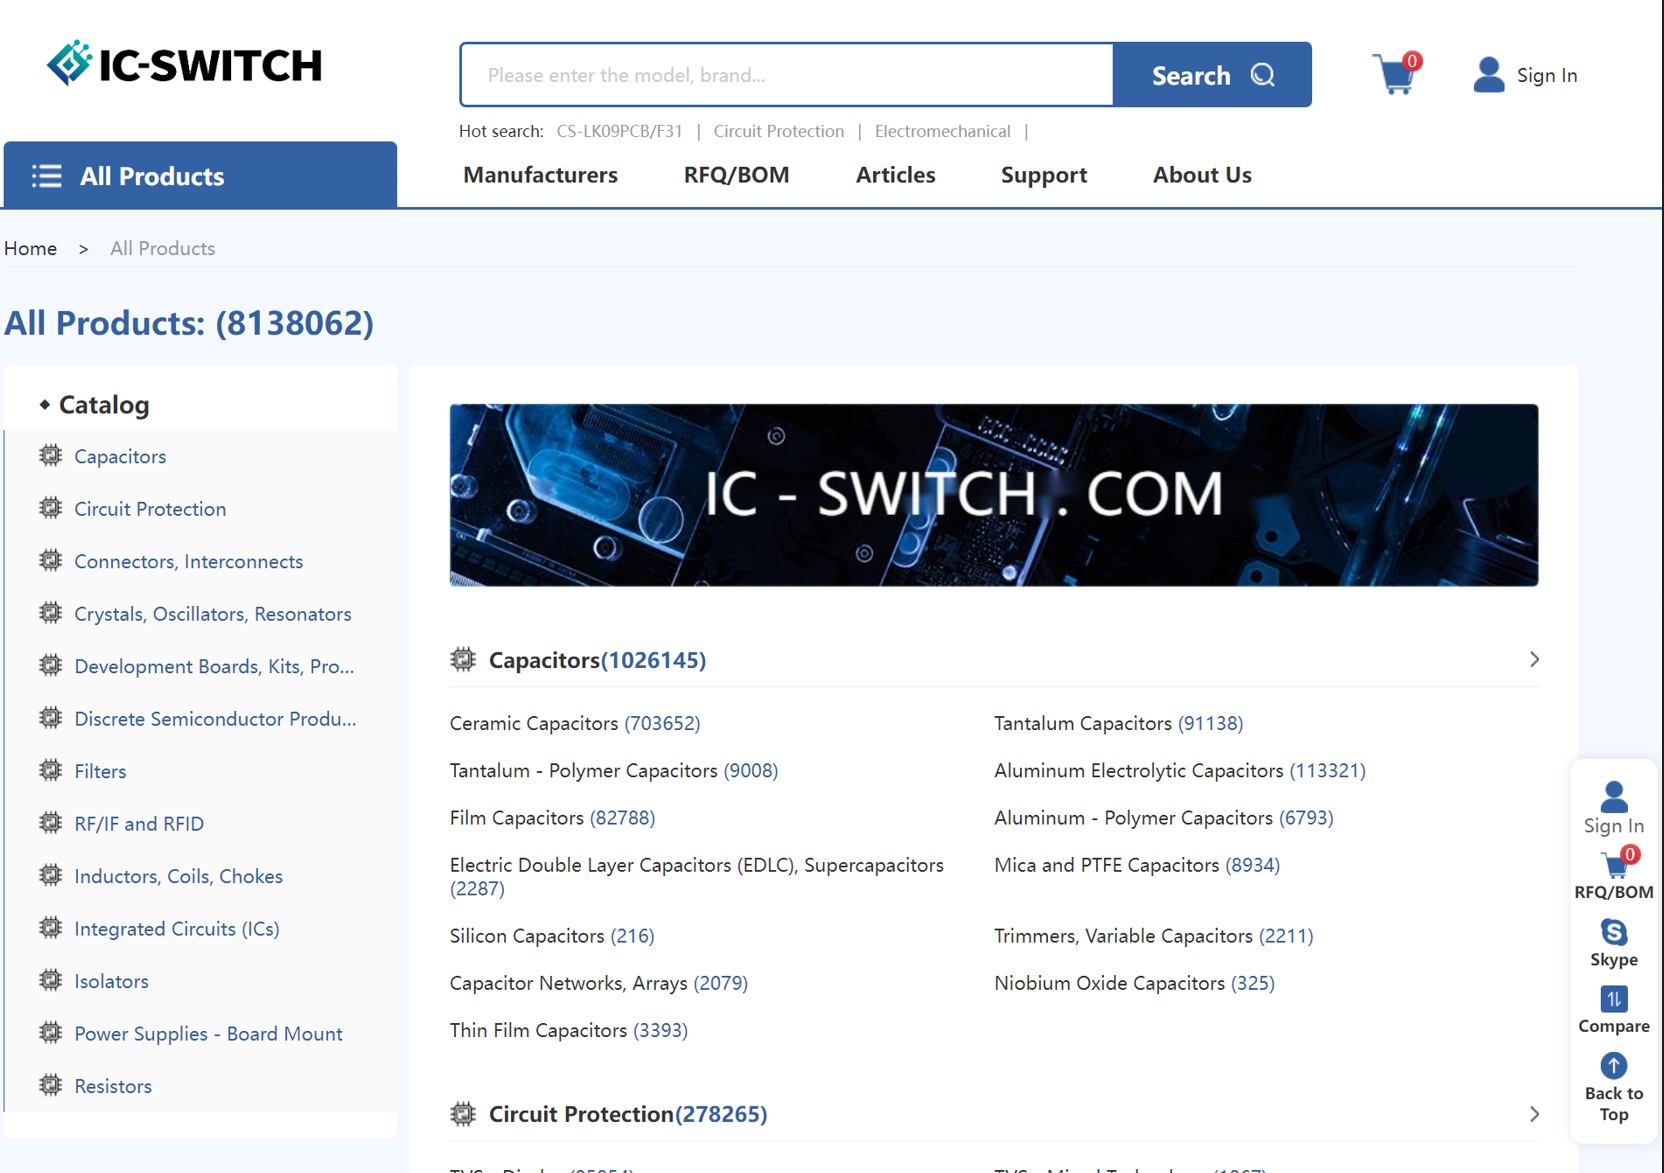Click the shopping cart icon in header
The image size is (1664, 1173).
(x=1395, y=75)
